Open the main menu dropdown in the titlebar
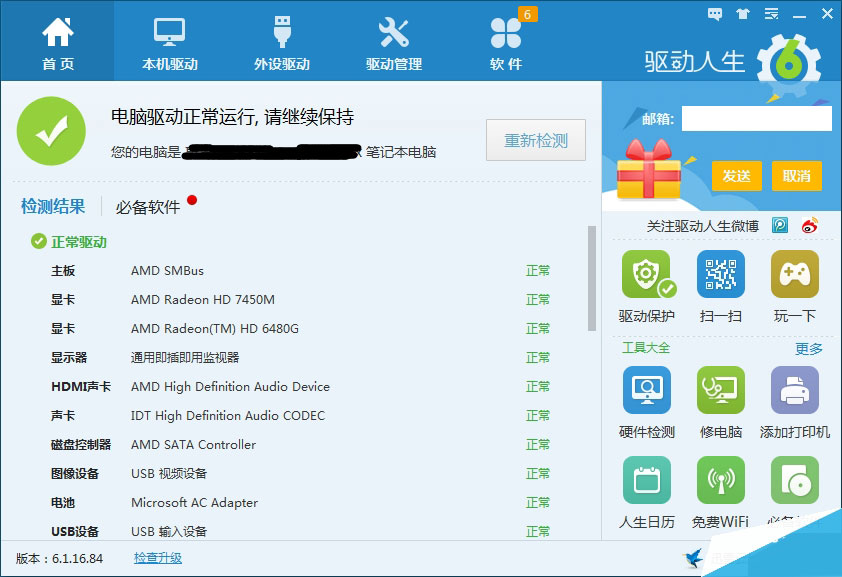 click(x=770, y=14)
